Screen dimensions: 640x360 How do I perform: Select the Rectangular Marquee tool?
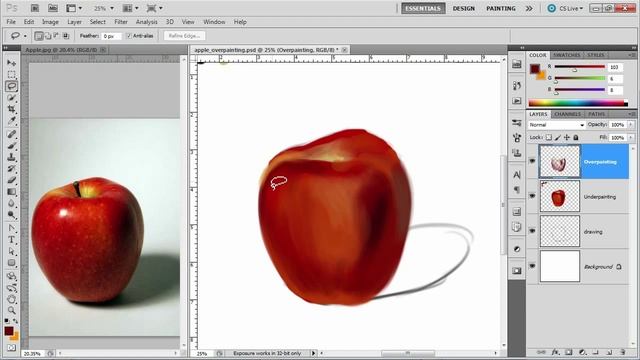(x=11, y=75)
